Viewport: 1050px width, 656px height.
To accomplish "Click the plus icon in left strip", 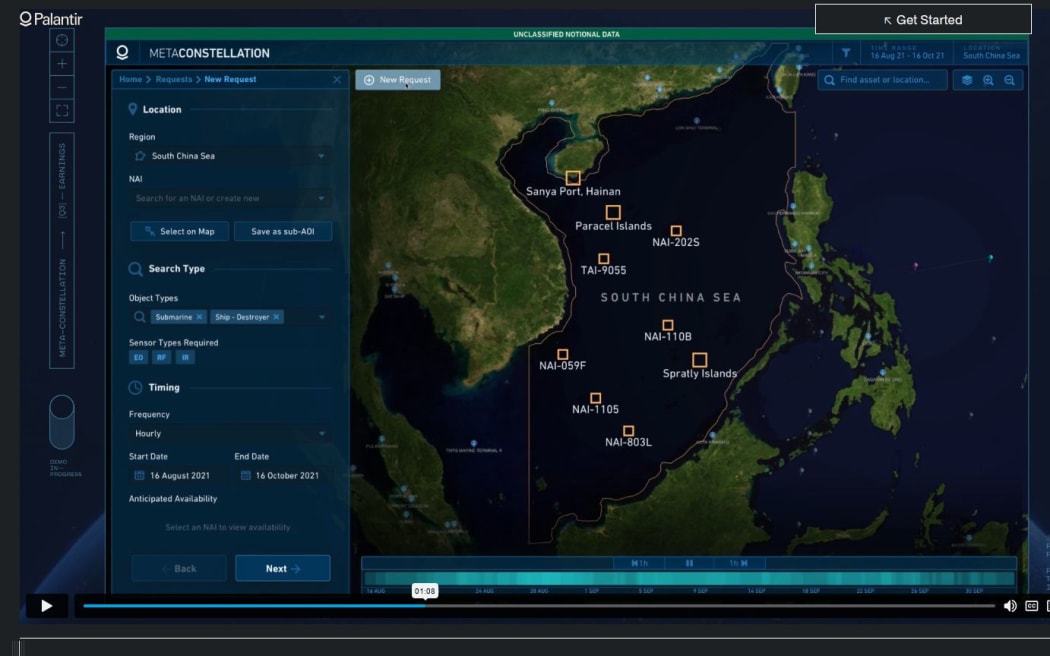I will click(x=62, y=64).
